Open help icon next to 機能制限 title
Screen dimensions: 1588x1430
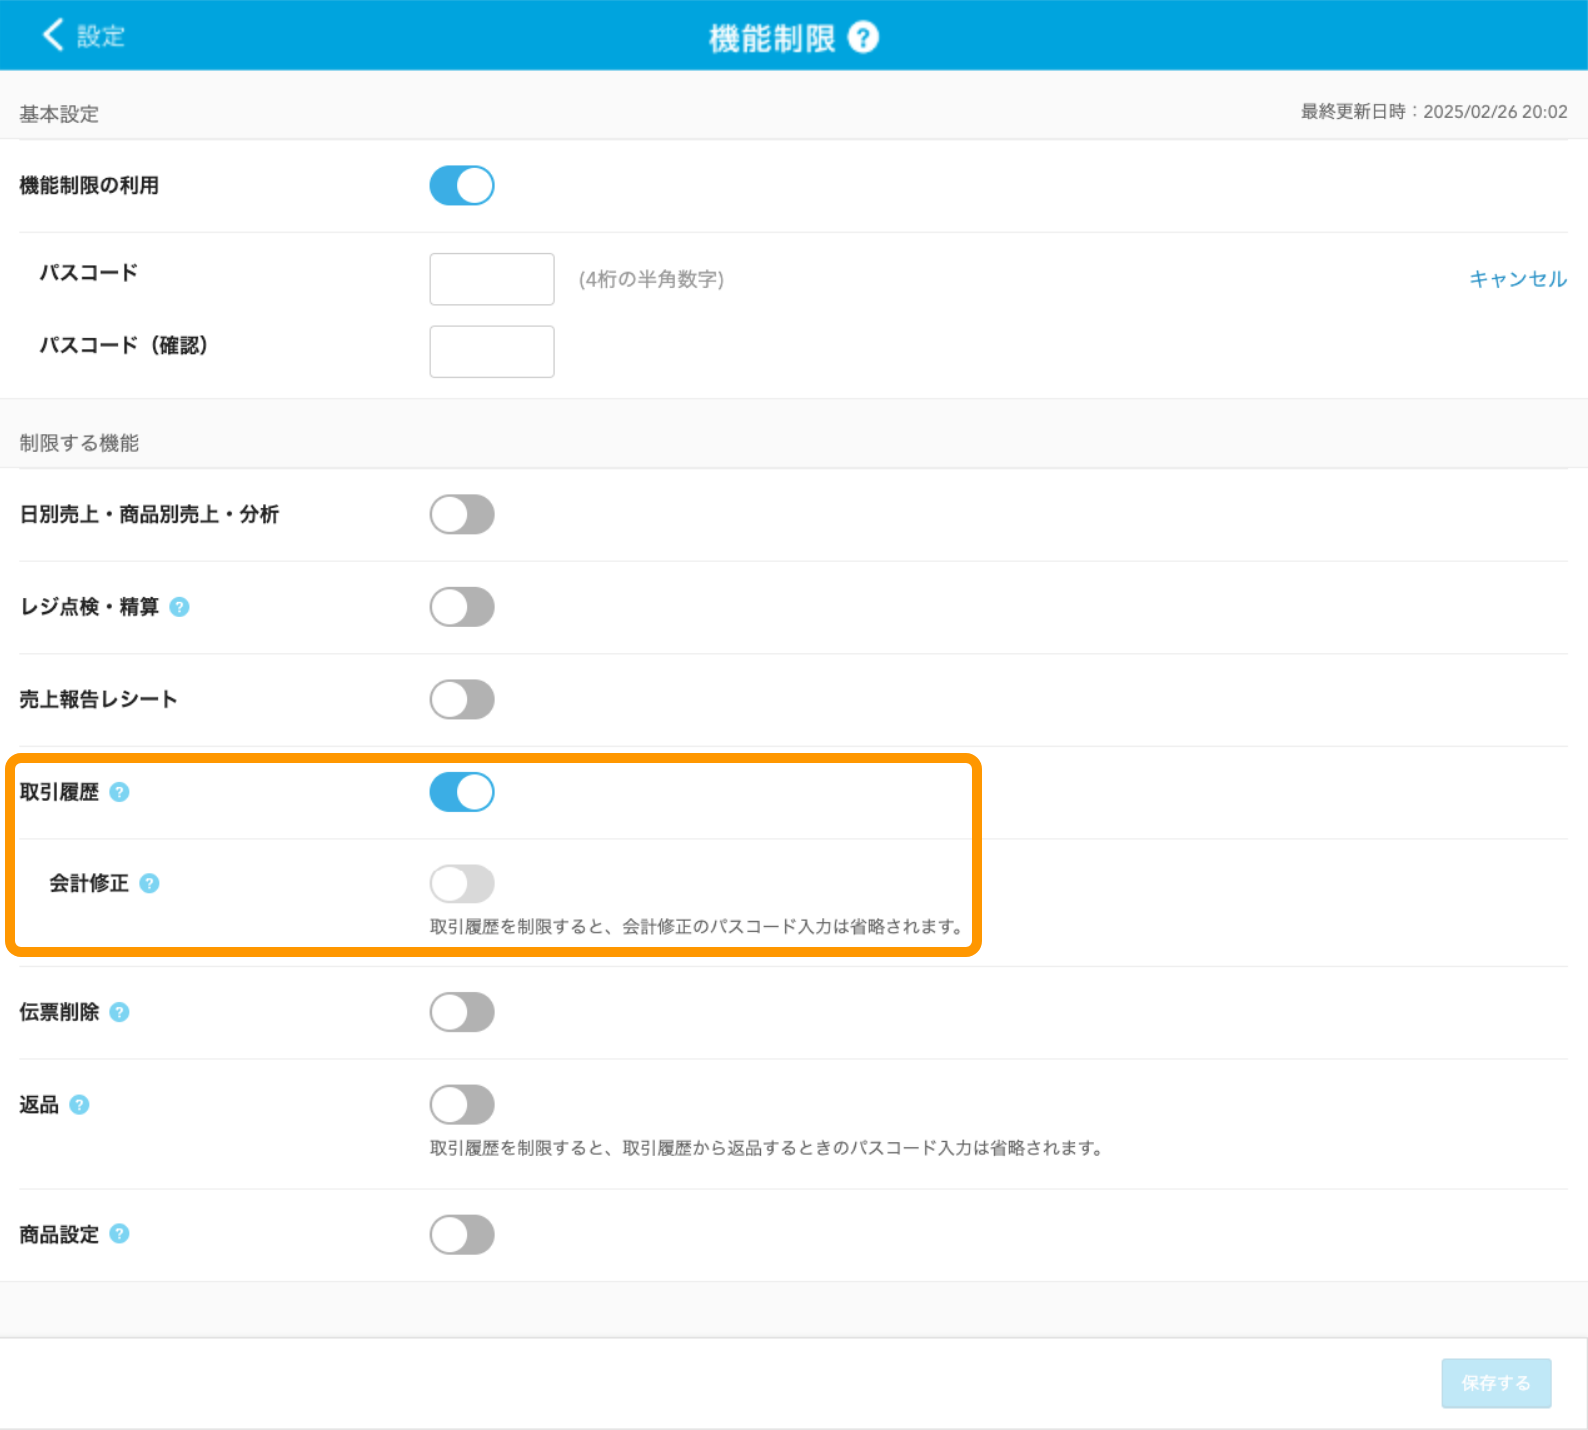863,38
